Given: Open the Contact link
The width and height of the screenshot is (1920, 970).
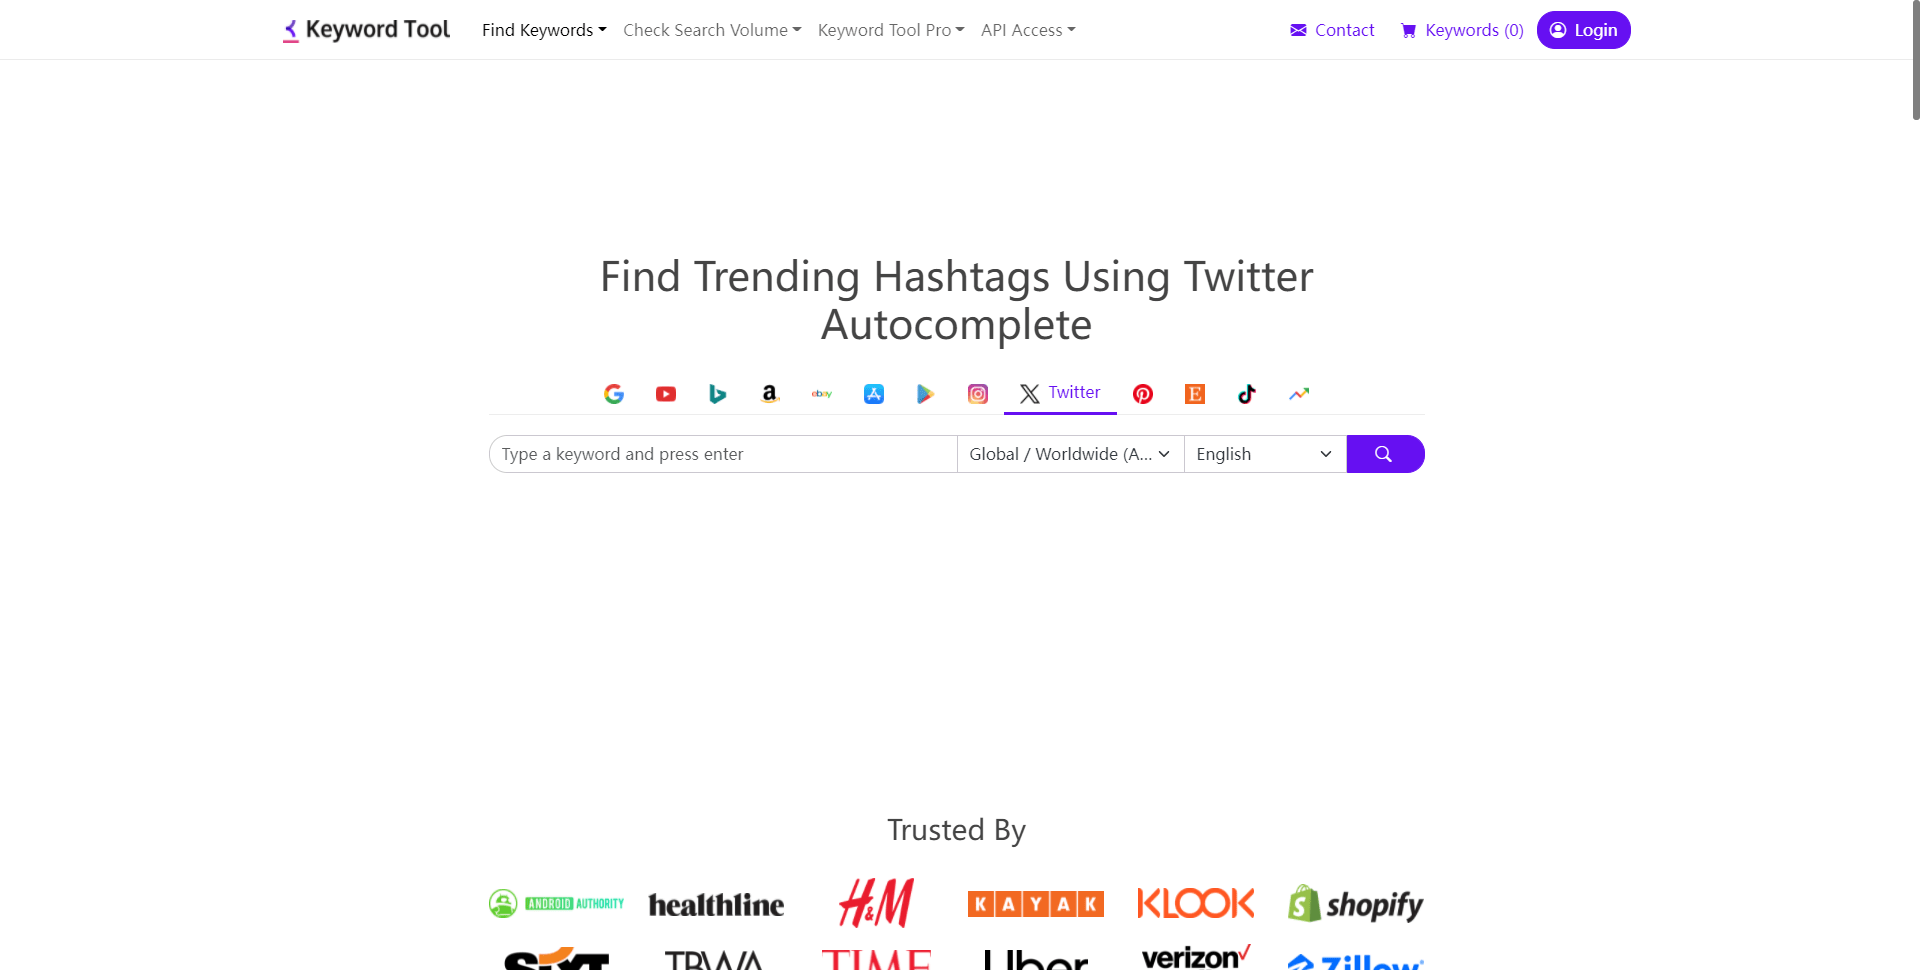Looking at the screenshot, I should tap(1332, 30).
